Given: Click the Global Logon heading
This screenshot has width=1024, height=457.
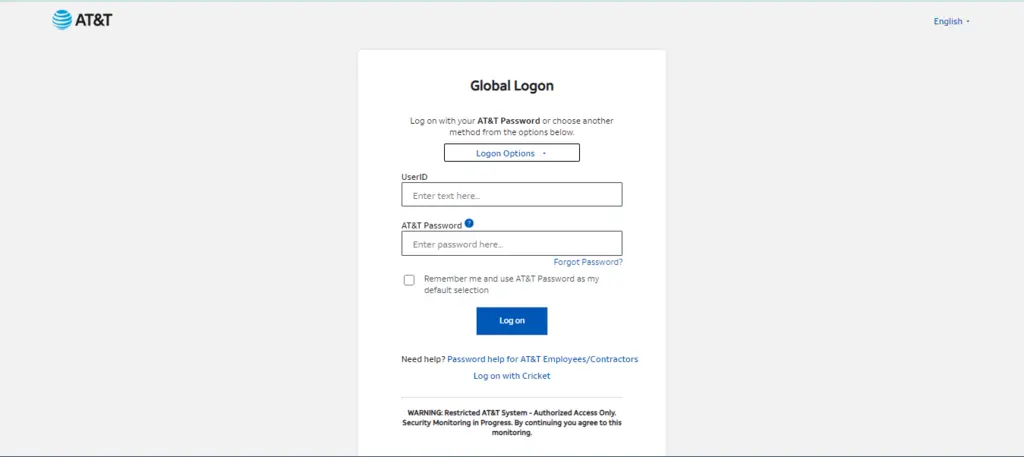Looking at the screenshot, I should [511, 86].
